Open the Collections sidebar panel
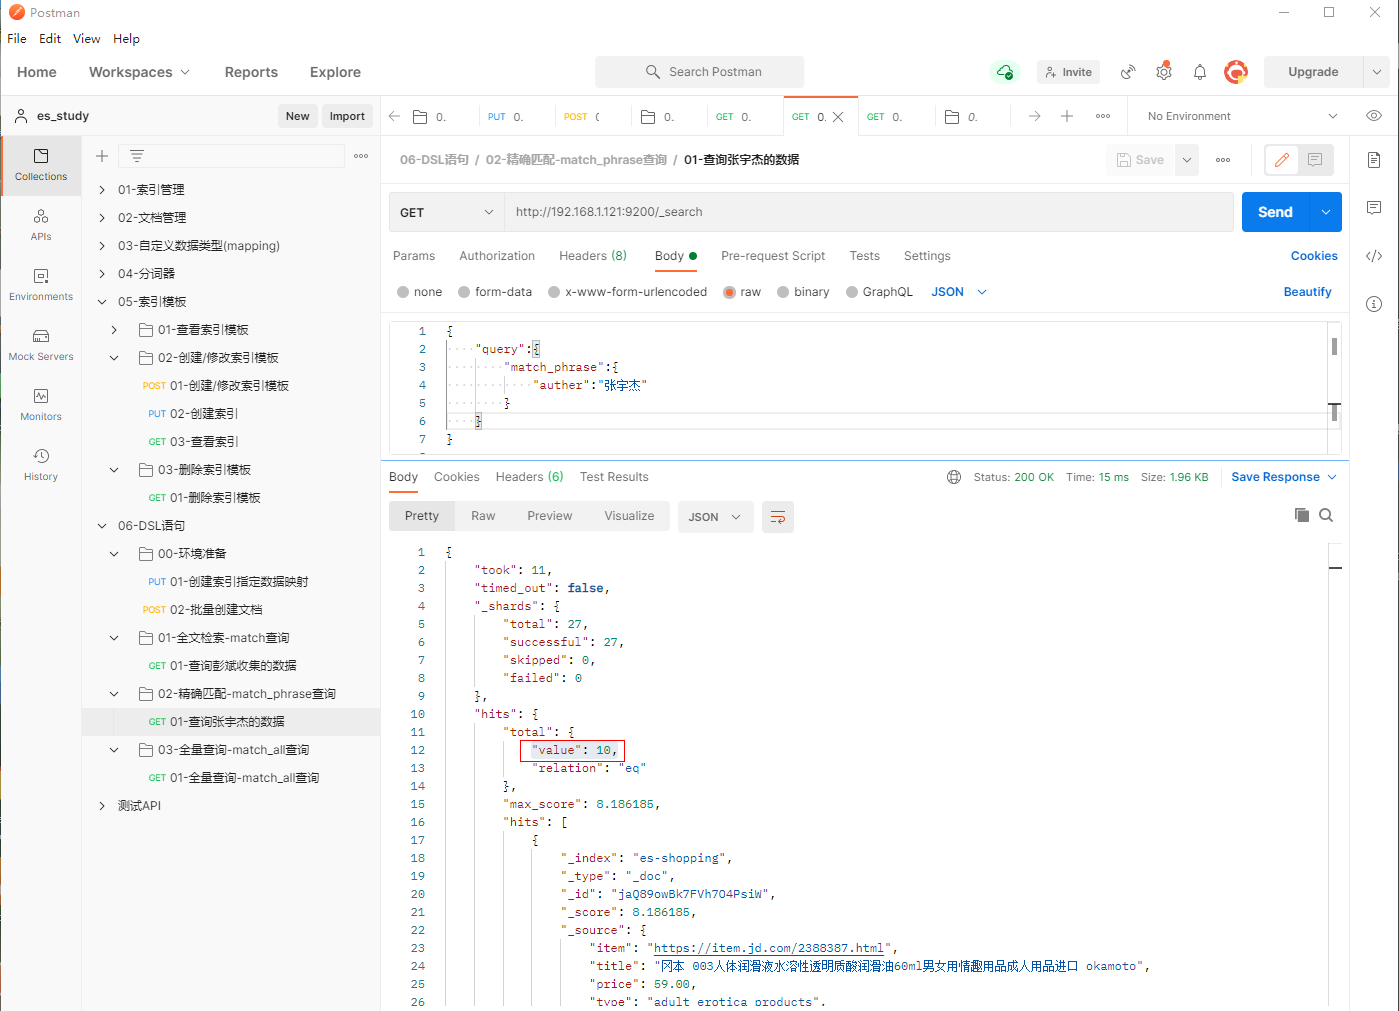Screen dimensions: 1399x1011 point(41,164)
